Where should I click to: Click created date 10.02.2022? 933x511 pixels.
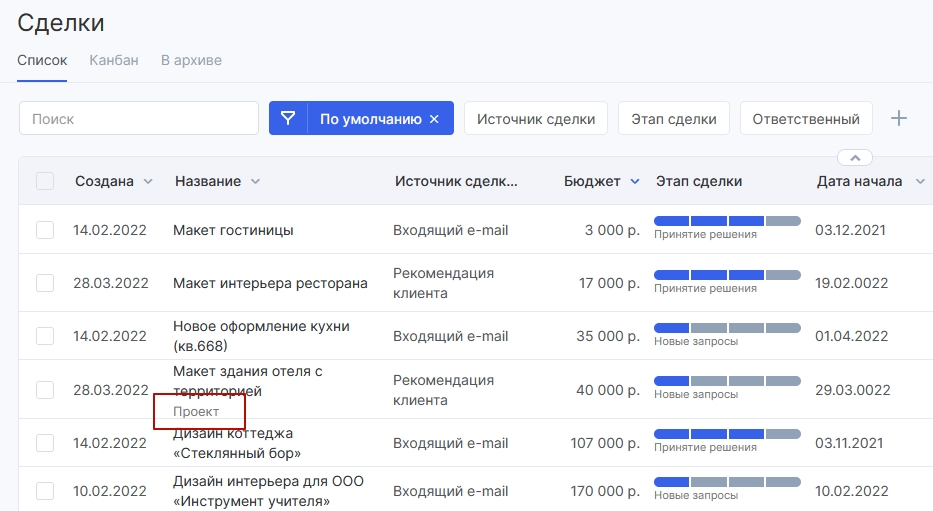tap(109, 491)
